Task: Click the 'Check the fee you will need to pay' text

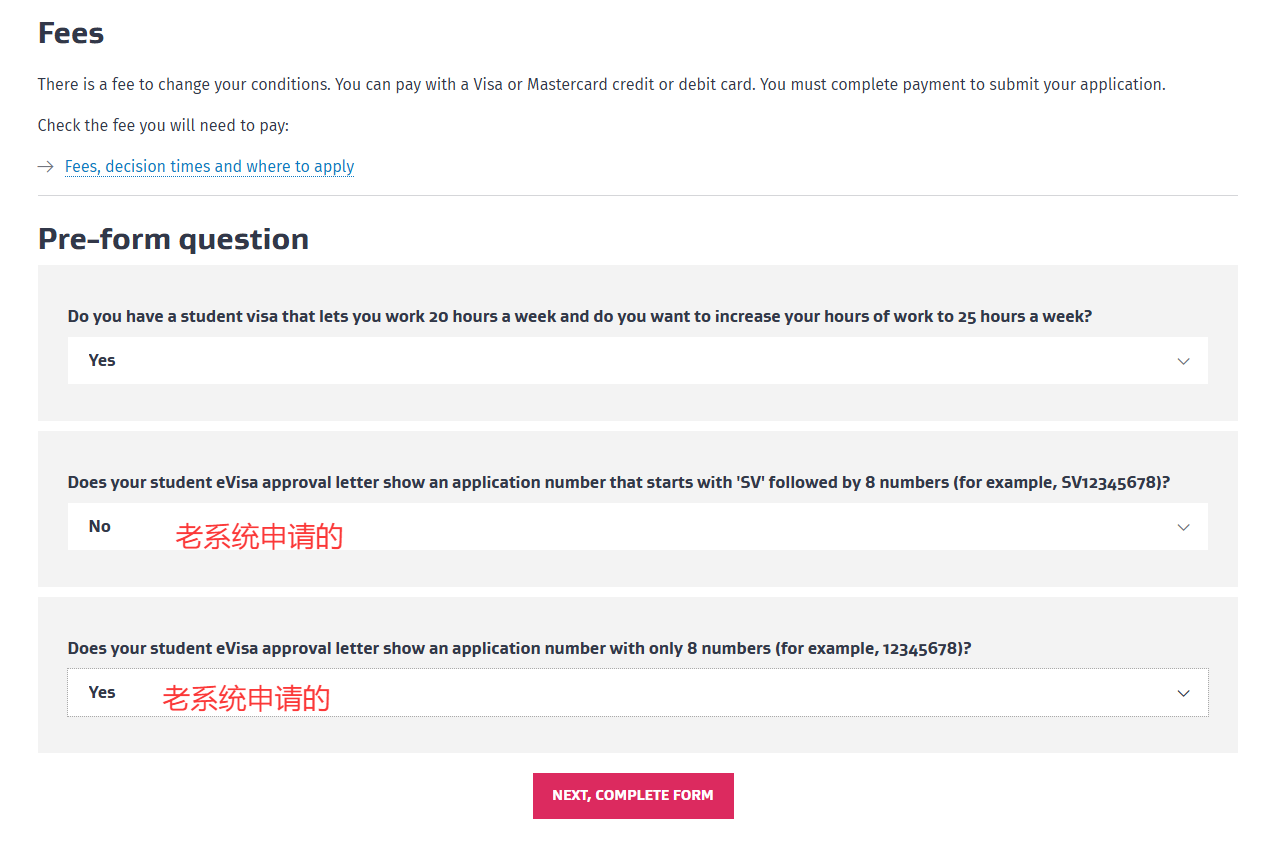Action: click(x=163, y=126)
